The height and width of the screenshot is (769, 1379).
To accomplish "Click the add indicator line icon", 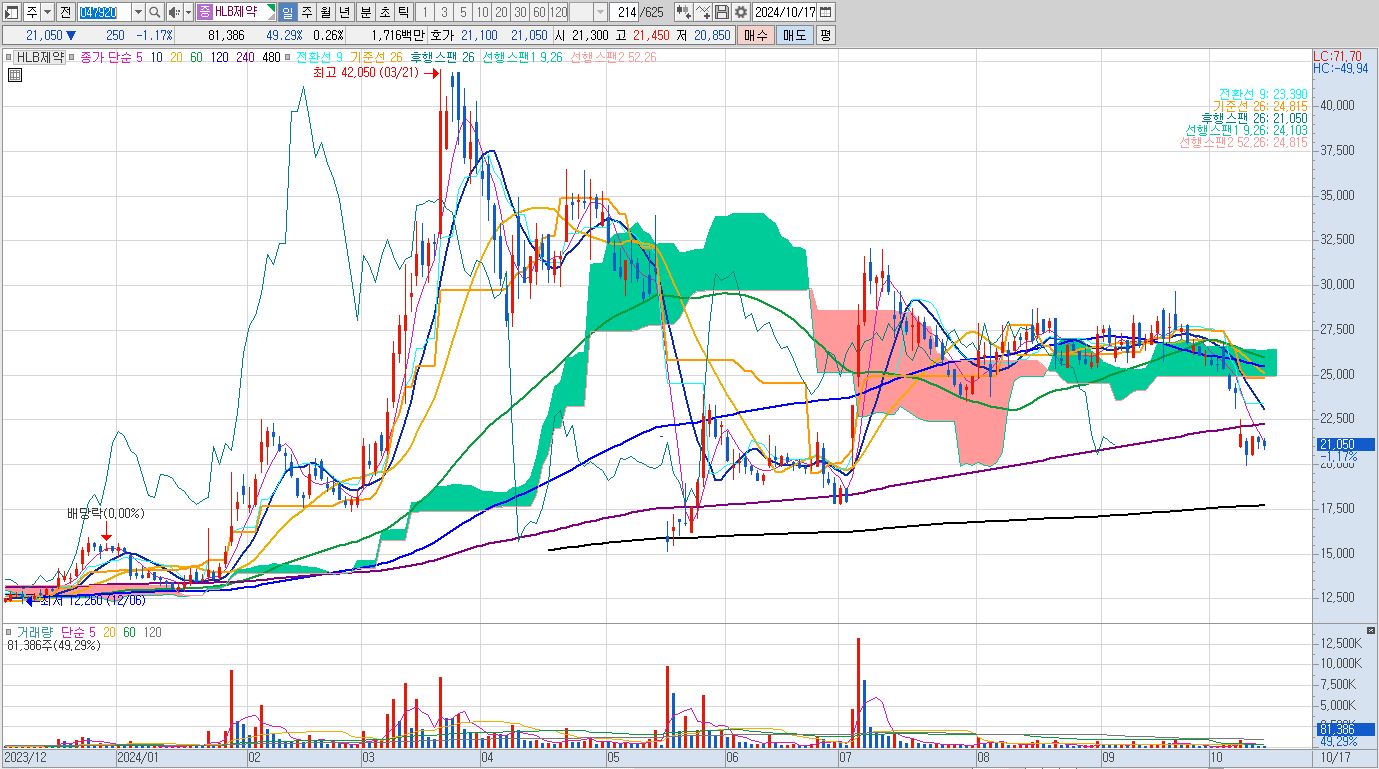I will click(704, 12).
